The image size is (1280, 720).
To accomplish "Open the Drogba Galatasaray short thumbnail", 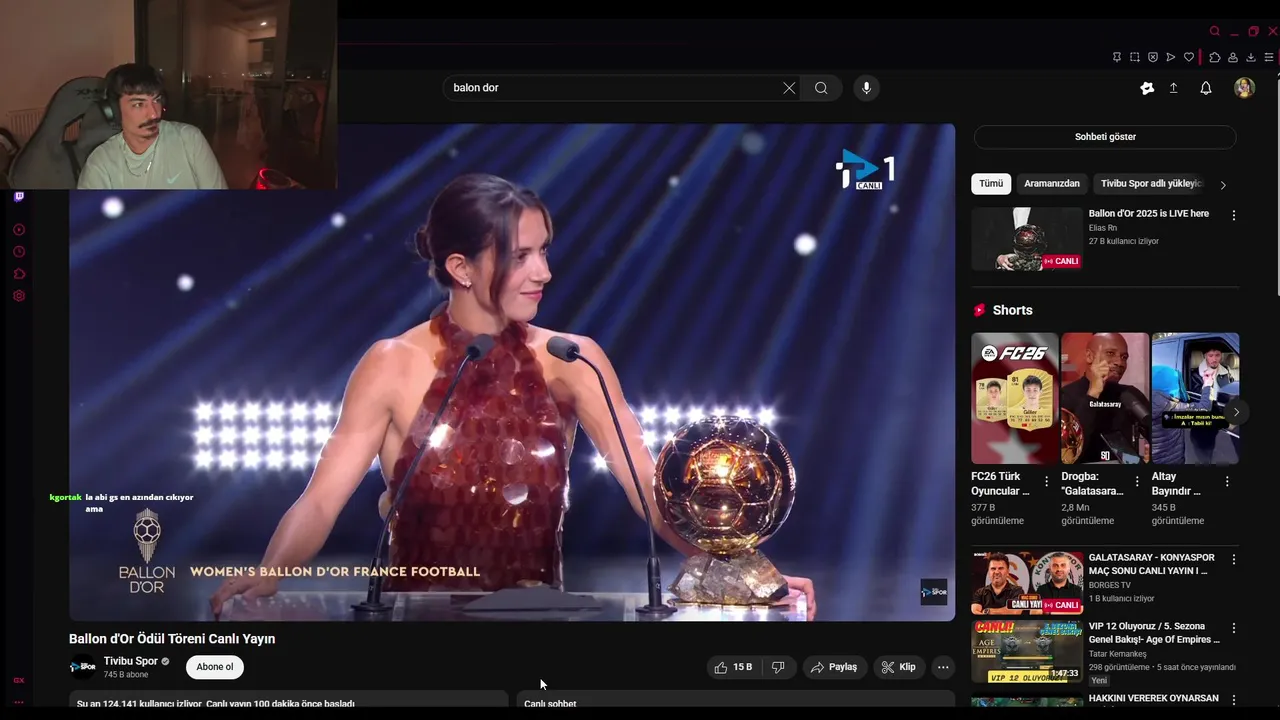I will pyautogui.click(x=1105, y=398).
